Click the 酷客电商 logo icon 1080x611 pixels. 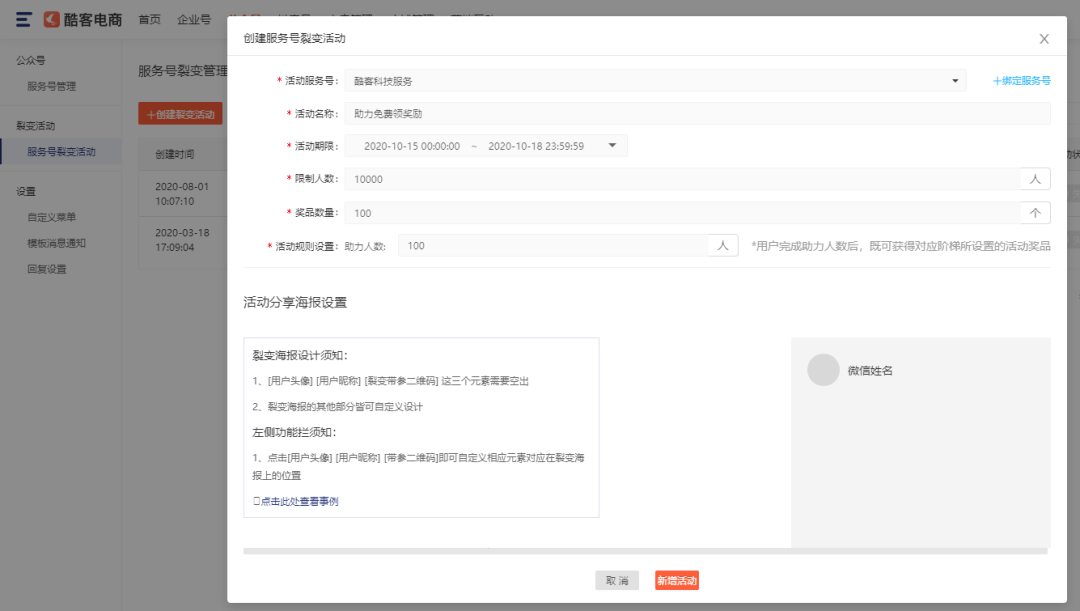coord(52,19)
